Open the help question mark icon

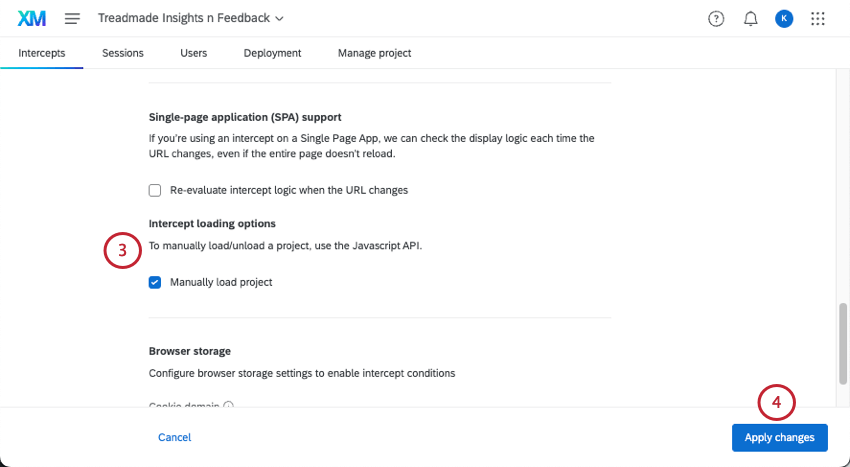(x=716, y=18)
